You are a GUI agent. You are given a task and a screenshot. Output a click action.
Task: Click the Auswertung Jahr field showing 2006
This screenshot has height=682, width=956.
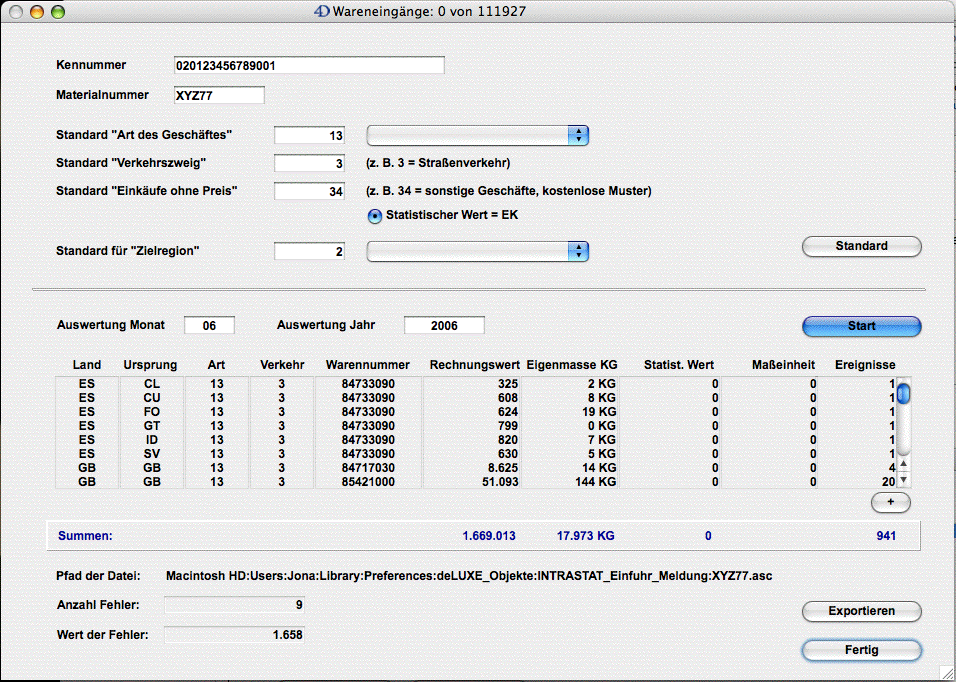pyautogui.click(x=443, y=325)
